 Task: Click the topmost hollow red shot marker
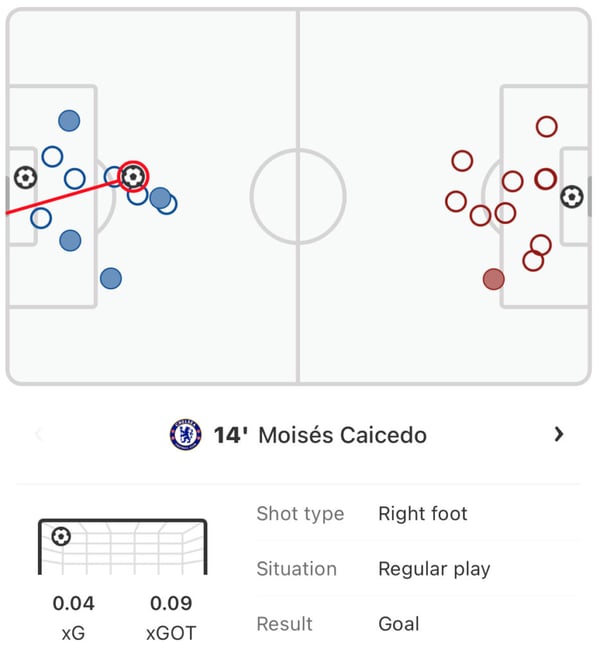coord(546,126)
